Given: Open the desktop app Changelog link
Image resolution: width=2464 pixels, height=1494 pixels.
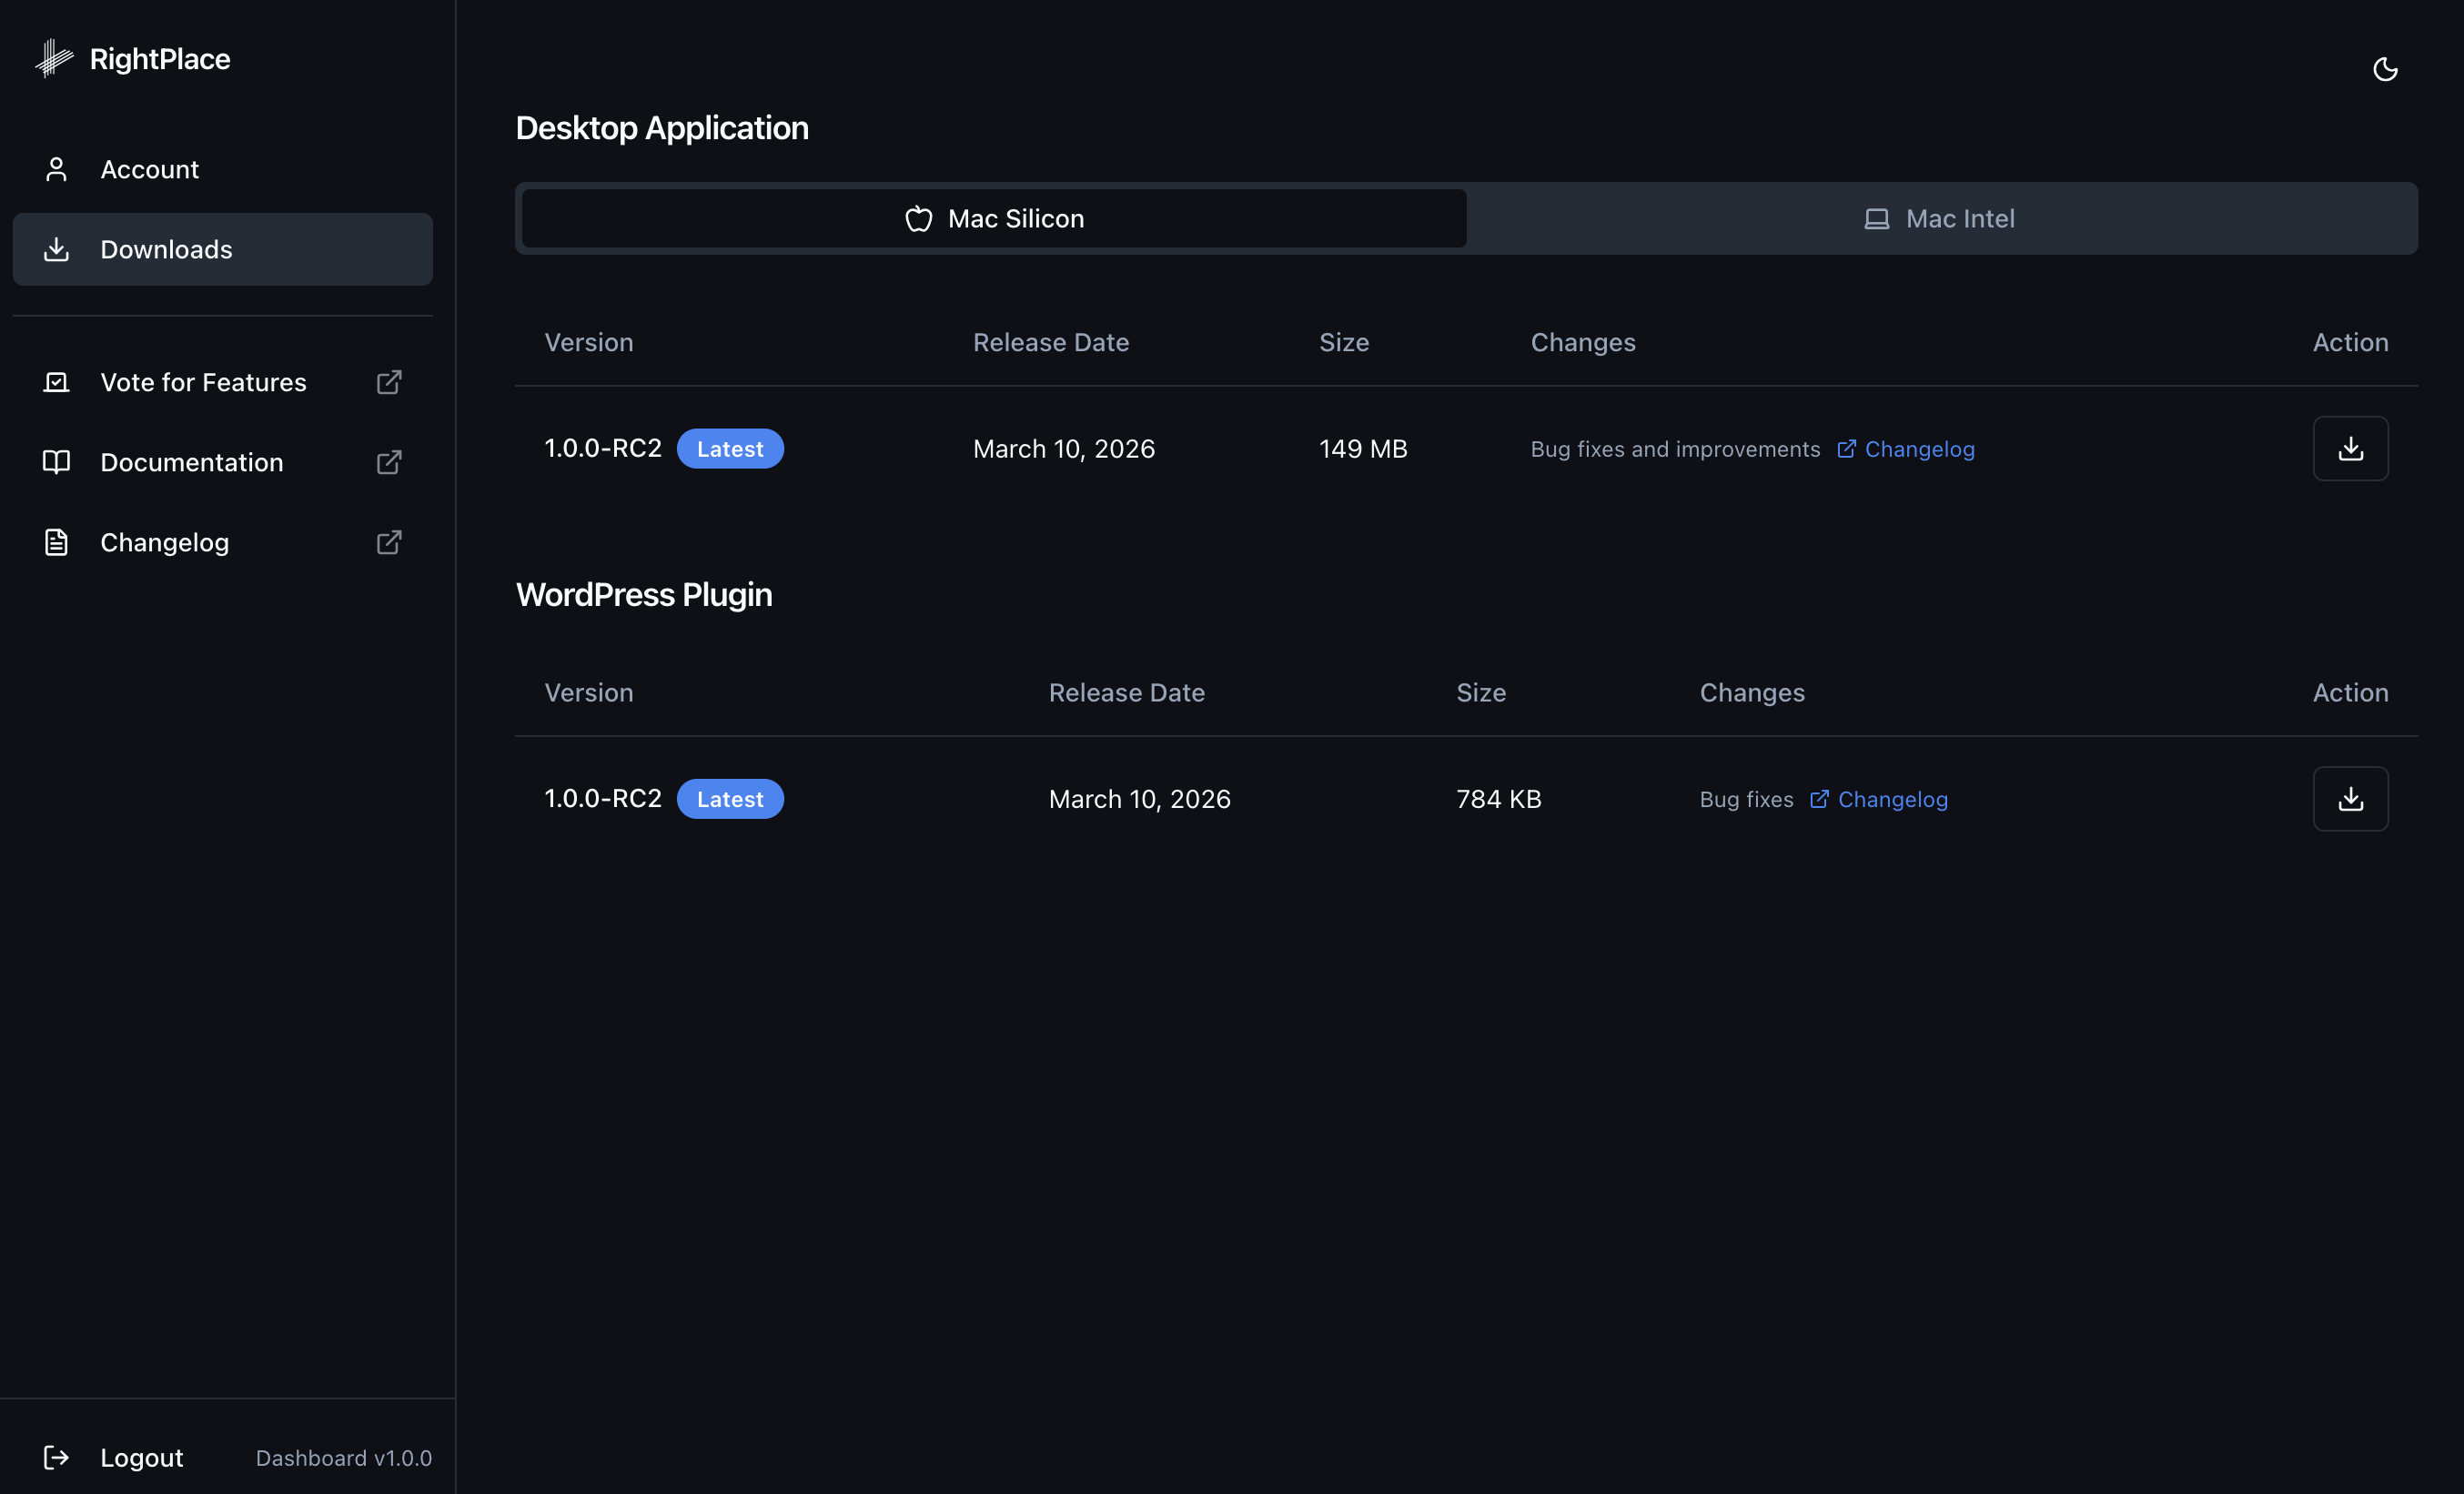Looking at the screenshot, I should coord(1918,448).
